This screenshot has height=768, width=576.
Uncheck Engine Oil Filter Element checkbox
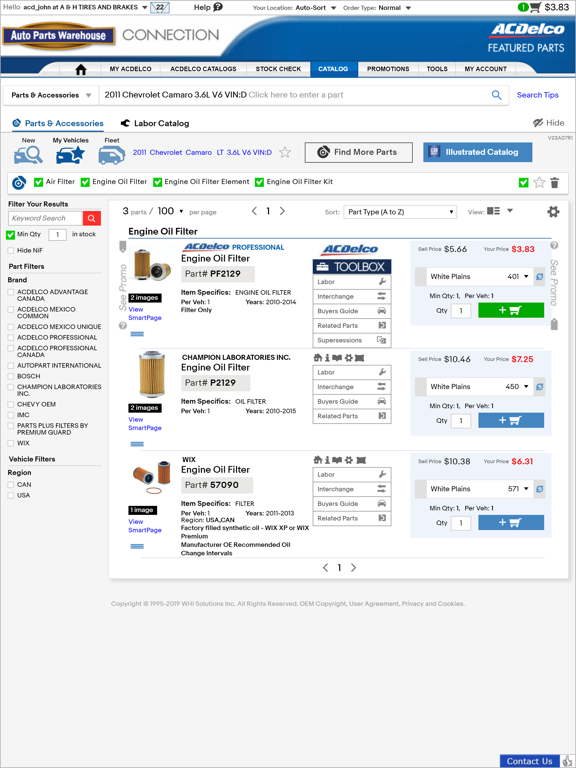click(157, 182)
